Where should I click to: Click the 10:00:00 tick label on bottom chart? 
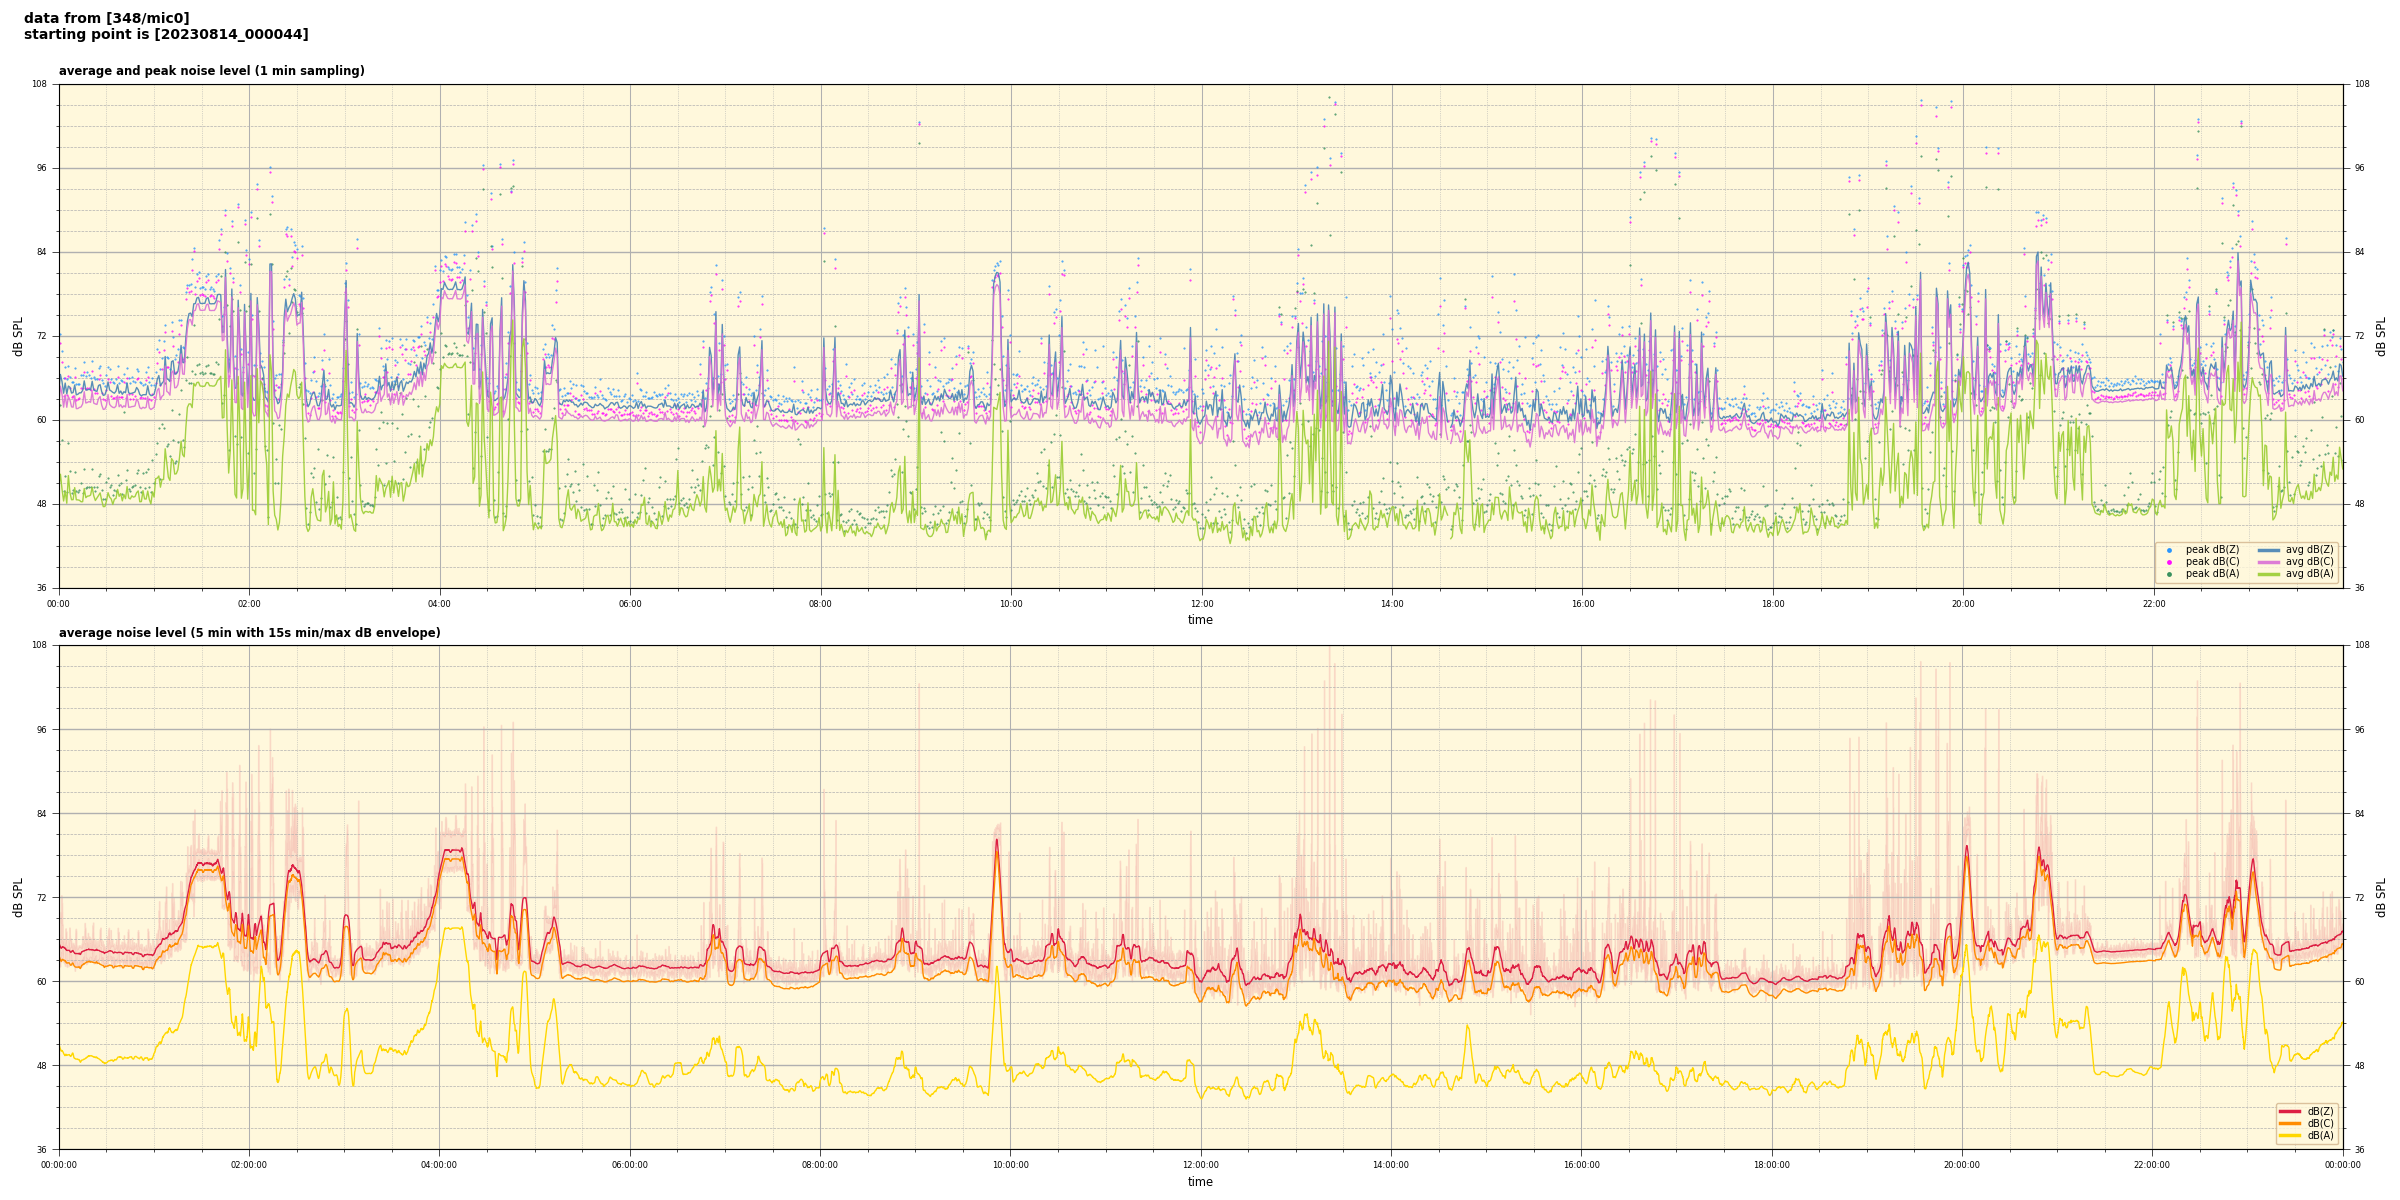(x=1010, y=1165)
